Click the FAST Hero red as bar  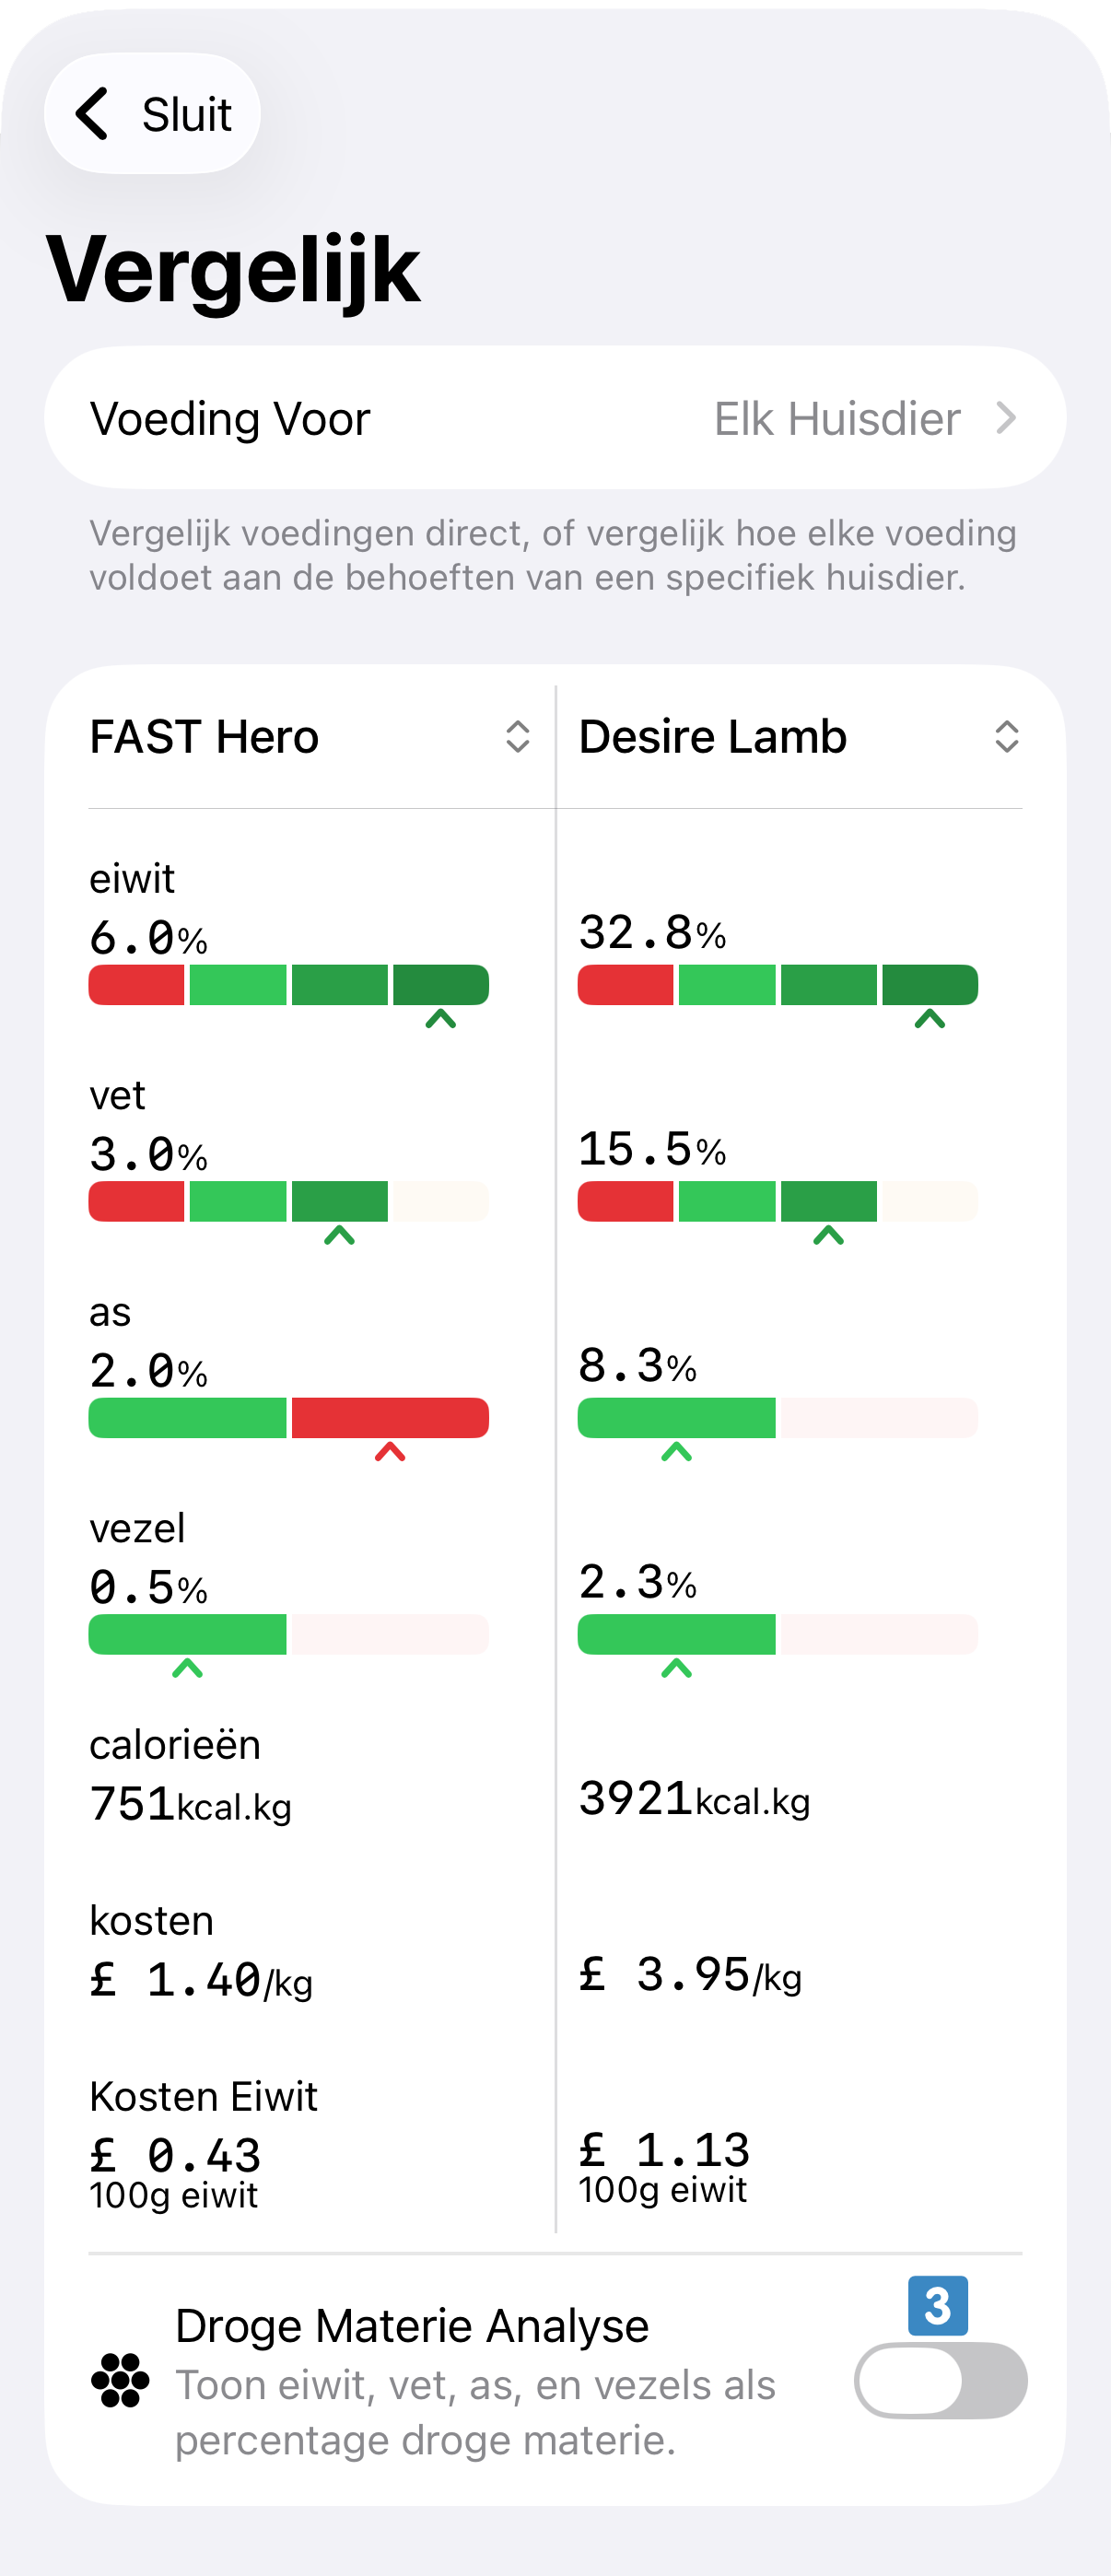[x=390, y=1418]
